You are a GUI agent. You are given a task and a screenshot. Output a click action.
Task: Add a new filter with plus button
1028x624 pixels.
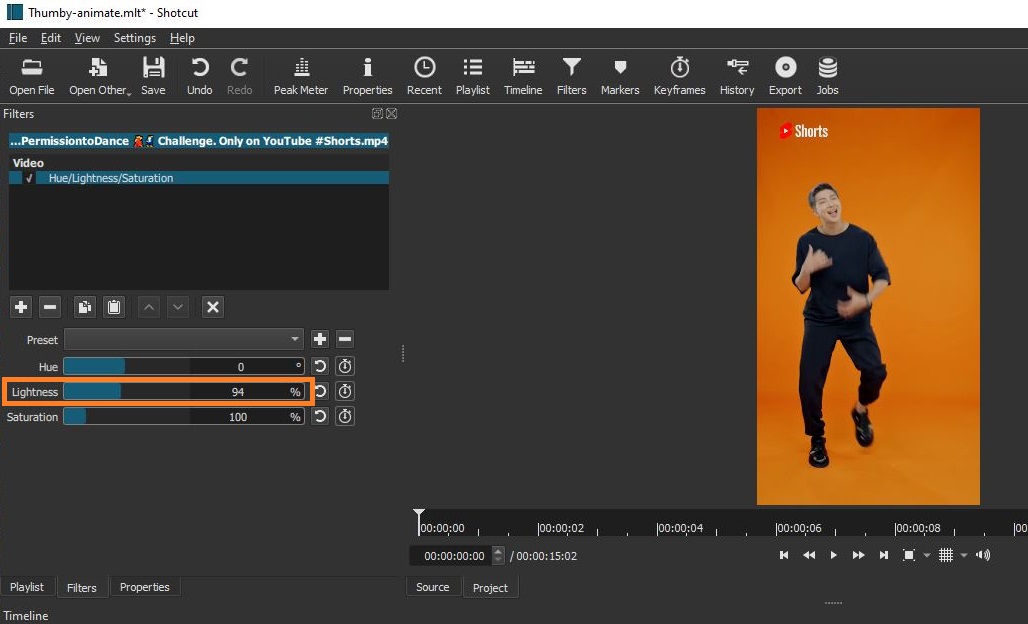click(x=21, y=307)
